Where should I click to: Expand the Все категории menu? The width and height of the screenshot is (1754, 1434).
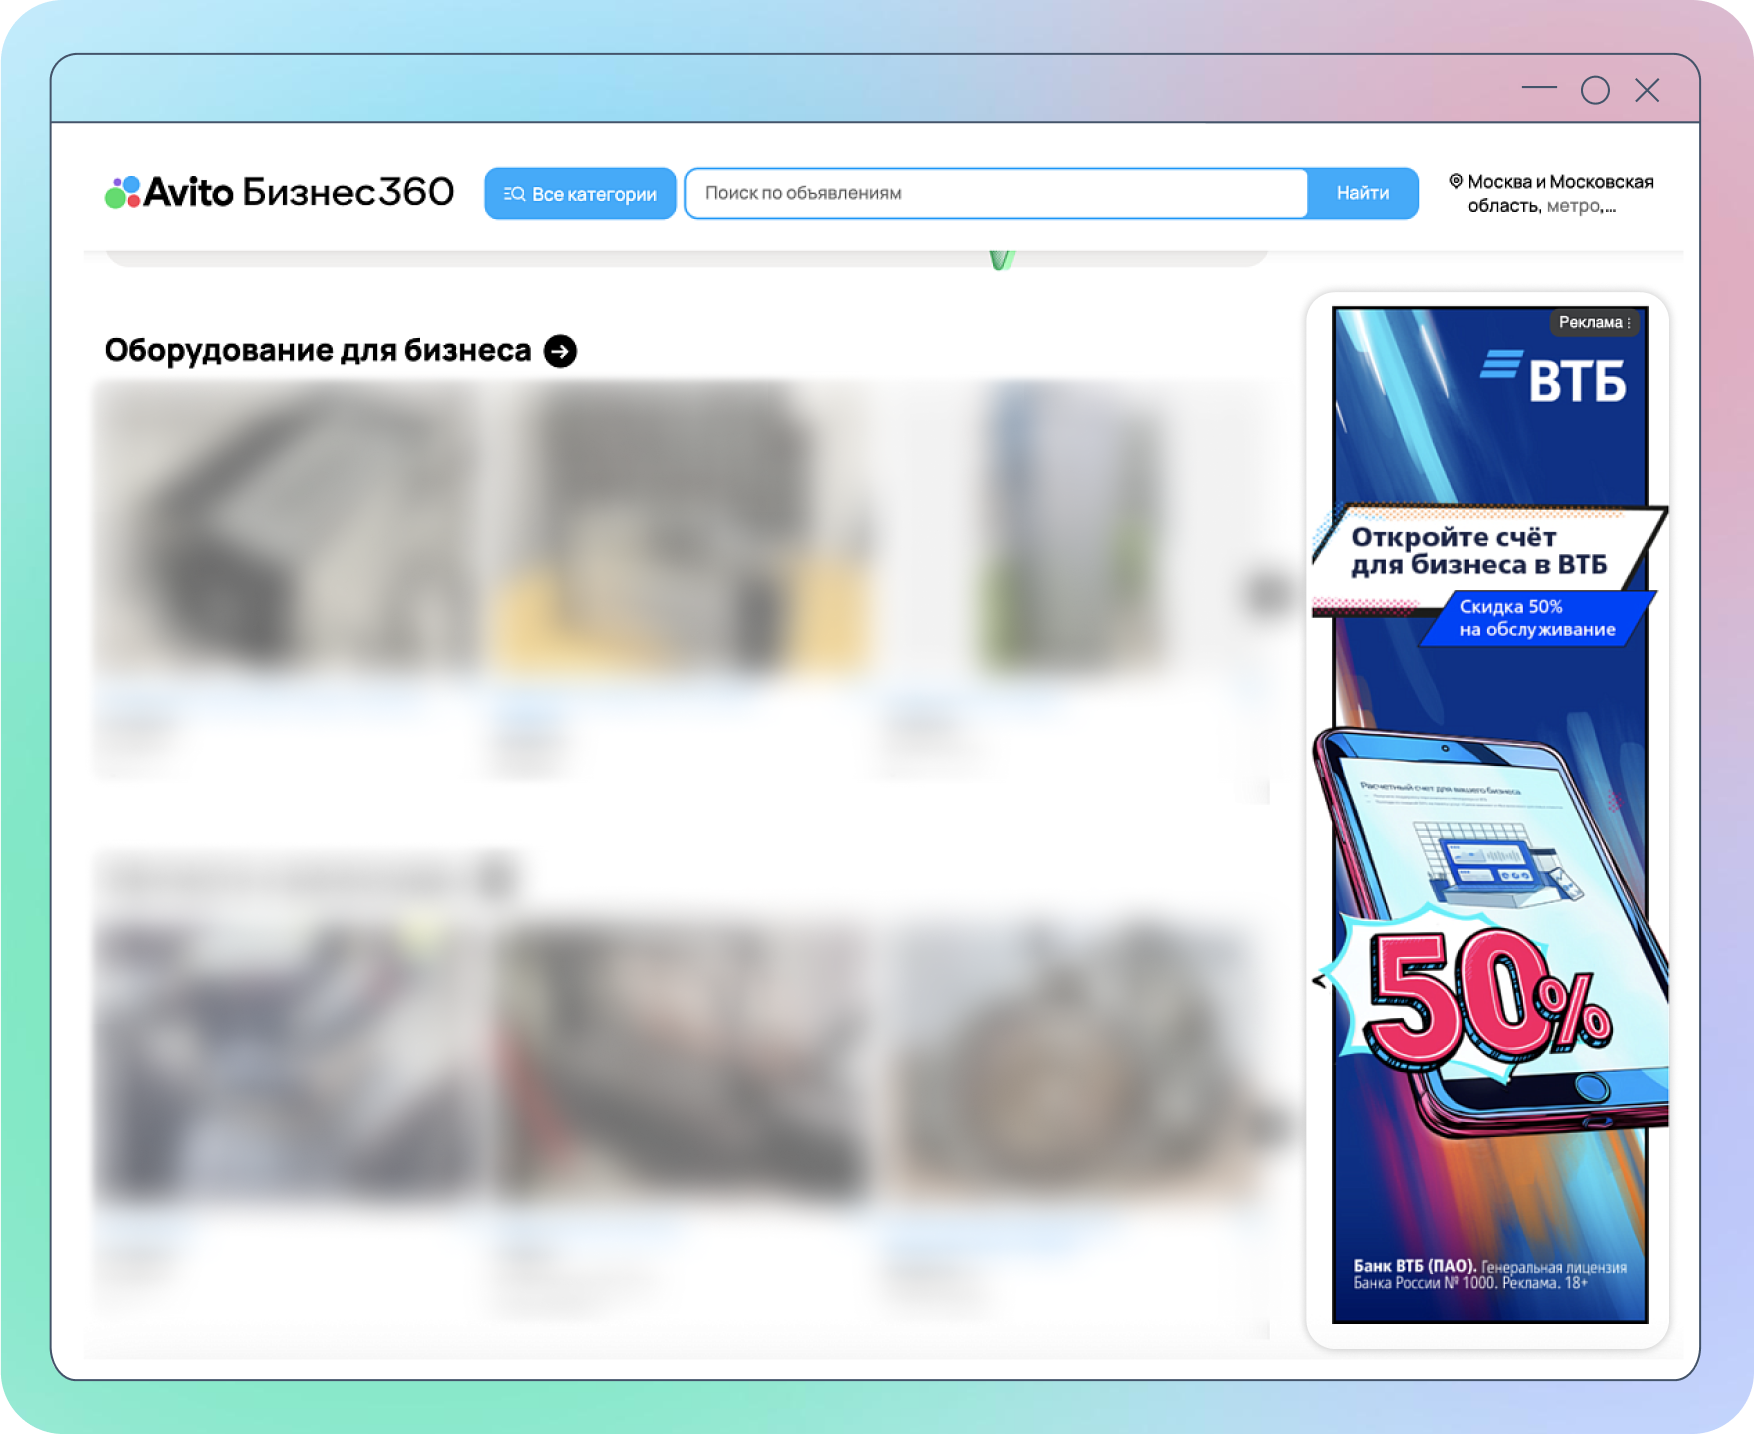pos(580,194)
